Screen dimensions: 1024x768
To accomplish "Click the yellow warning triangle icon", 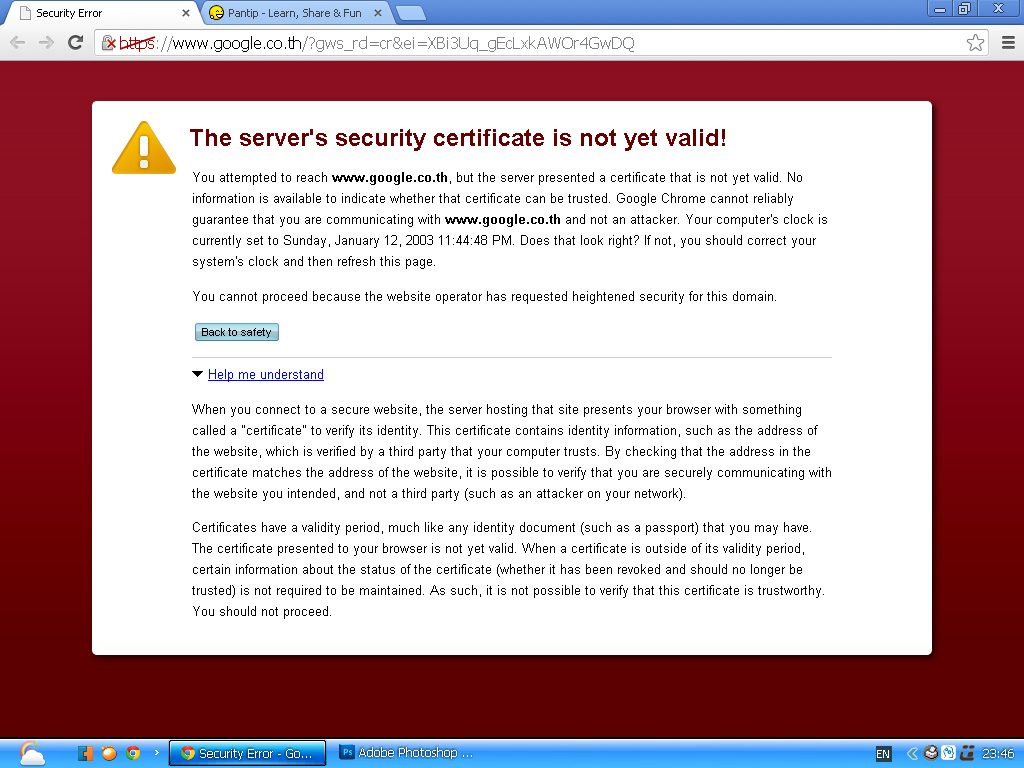I will (144, 148).
